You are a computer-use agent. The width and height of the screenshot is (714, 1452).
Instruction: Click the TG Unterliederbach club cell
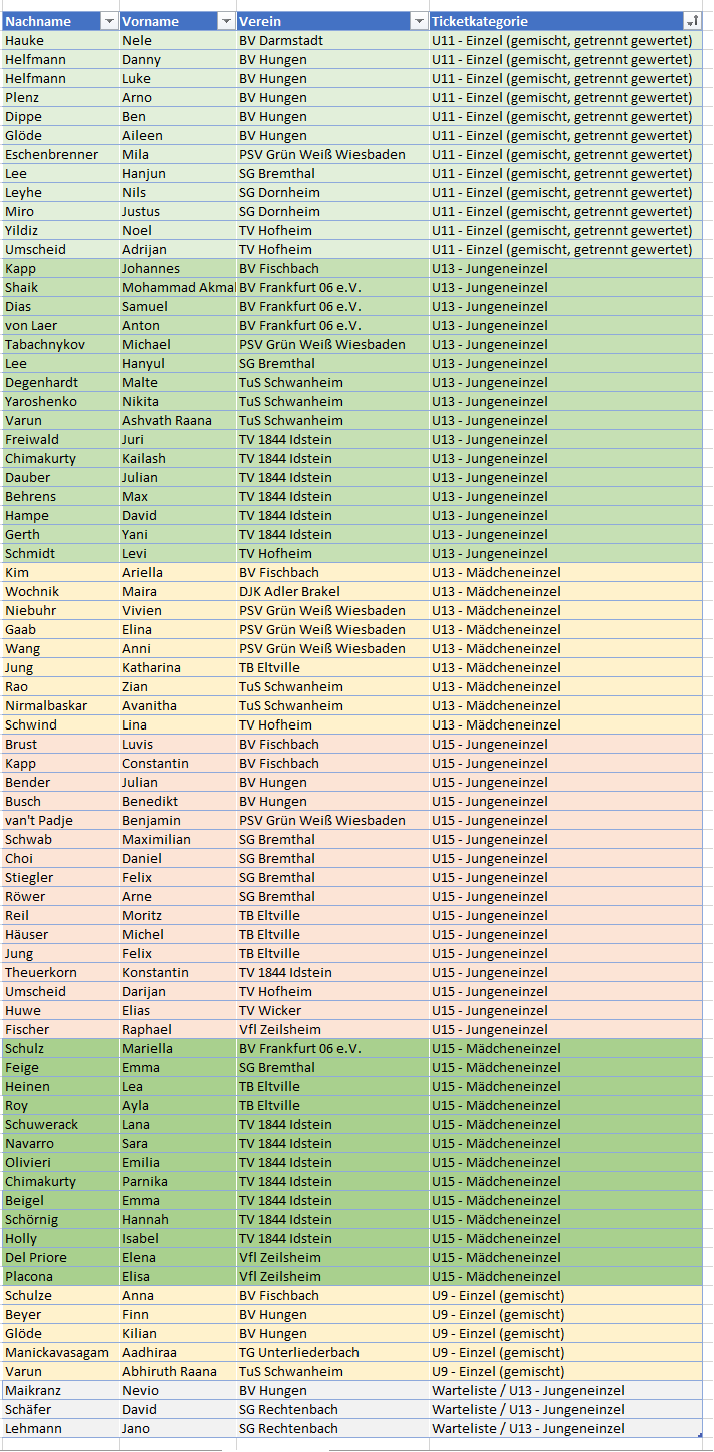[333, 1352]
